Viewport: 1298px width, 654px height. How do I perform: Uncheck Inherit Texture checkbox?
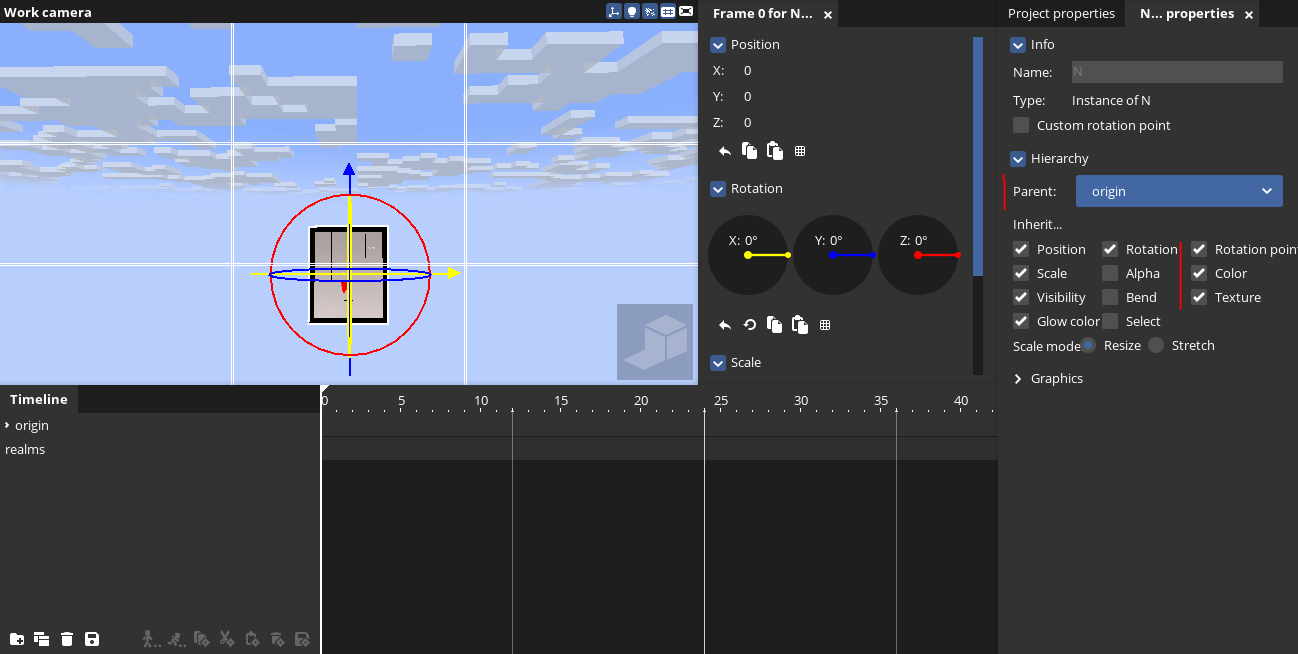click(1199, 297)
